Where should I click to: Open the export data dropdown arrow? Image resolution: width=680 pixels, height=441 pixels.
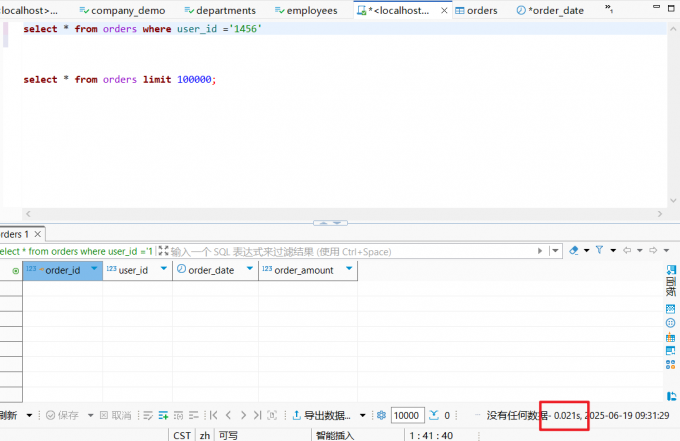point(362,415)
